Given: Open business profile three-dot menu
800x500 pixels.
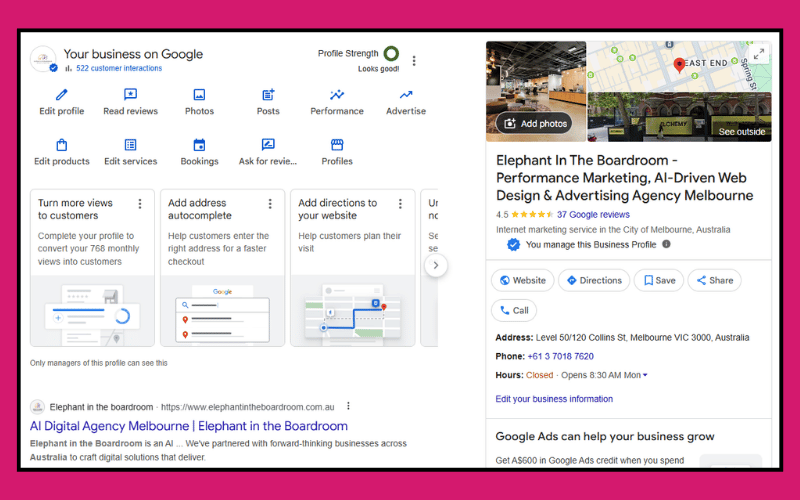Looking at the screenshot, I should point(414,61).
